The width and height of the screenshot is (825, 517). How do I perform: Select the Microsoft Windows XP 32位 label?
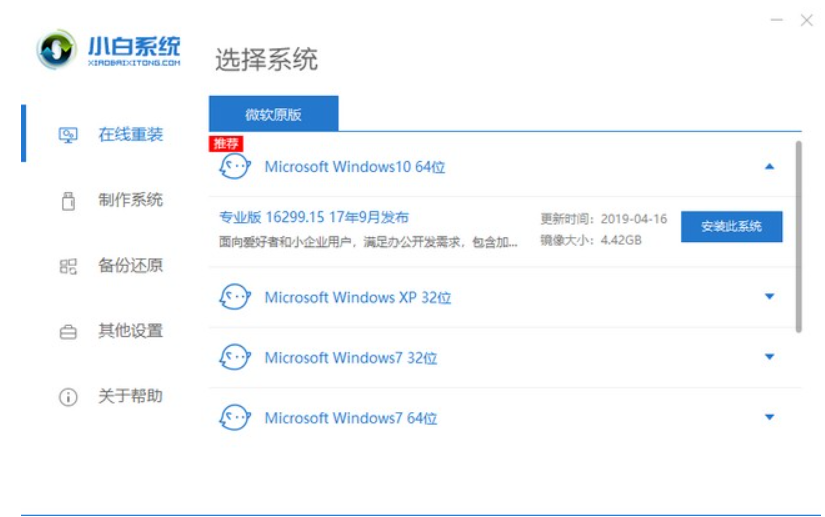point(358,298)
